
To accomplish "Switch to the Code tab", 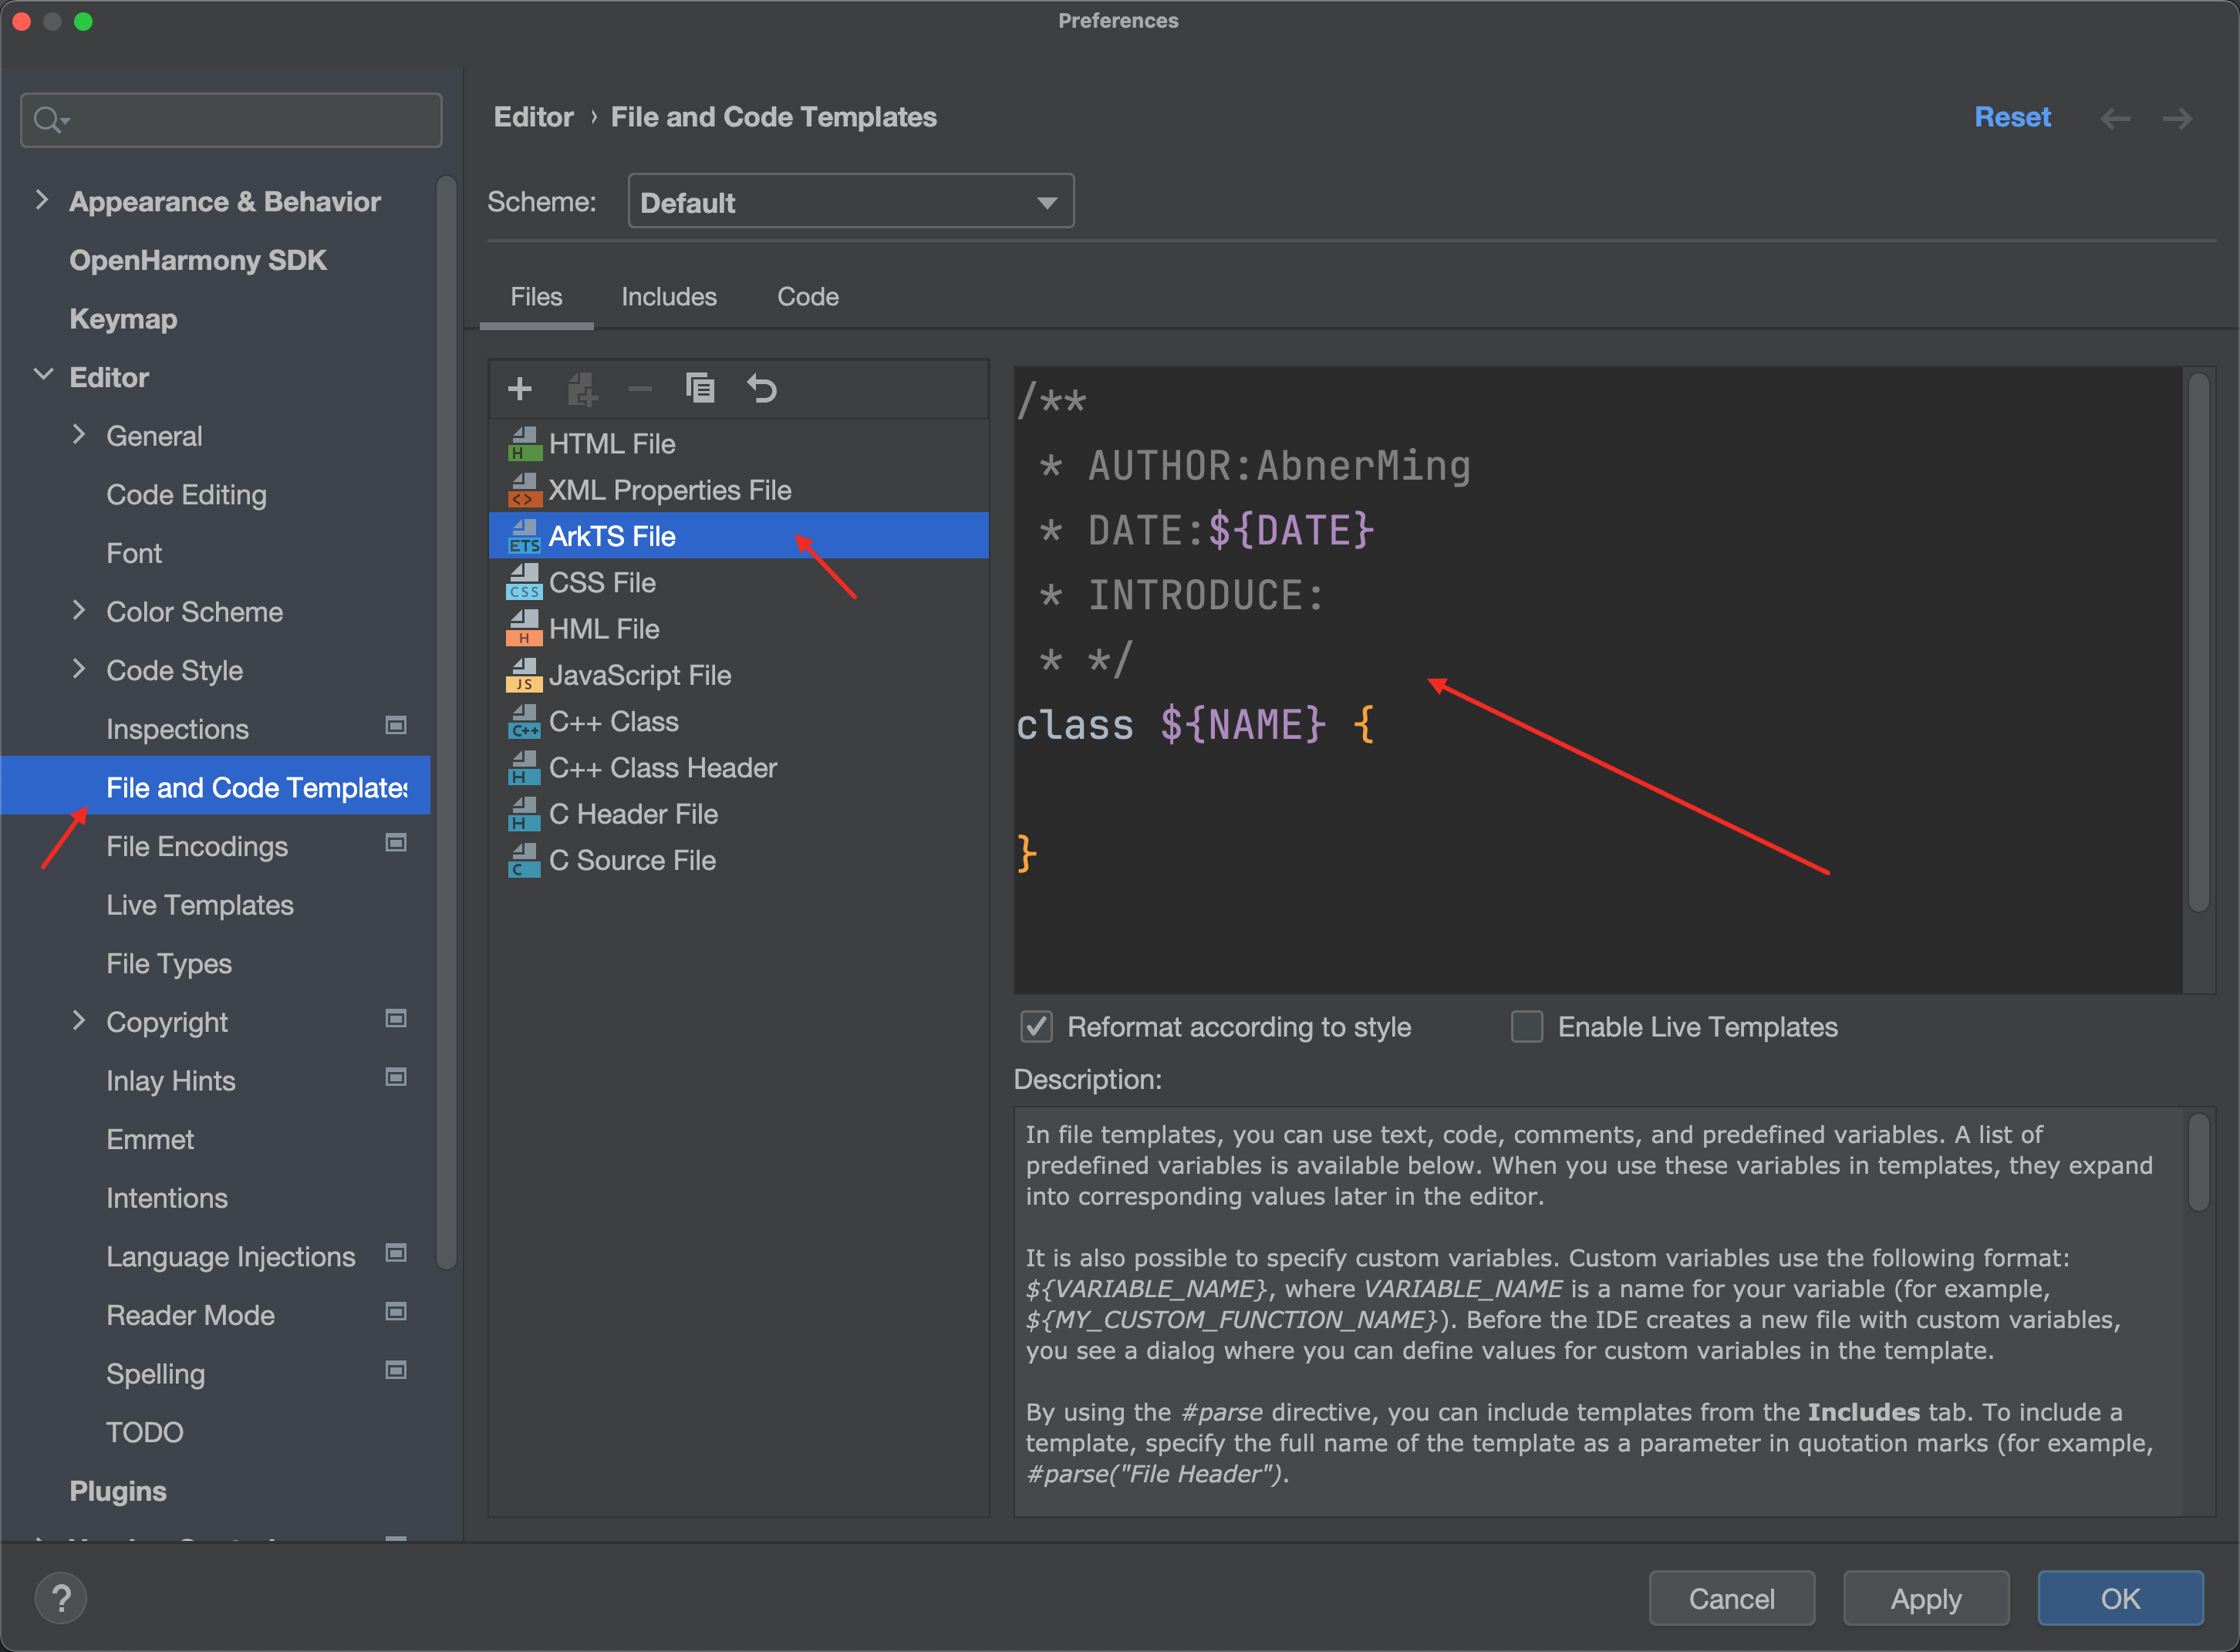I will pos(808,297).
